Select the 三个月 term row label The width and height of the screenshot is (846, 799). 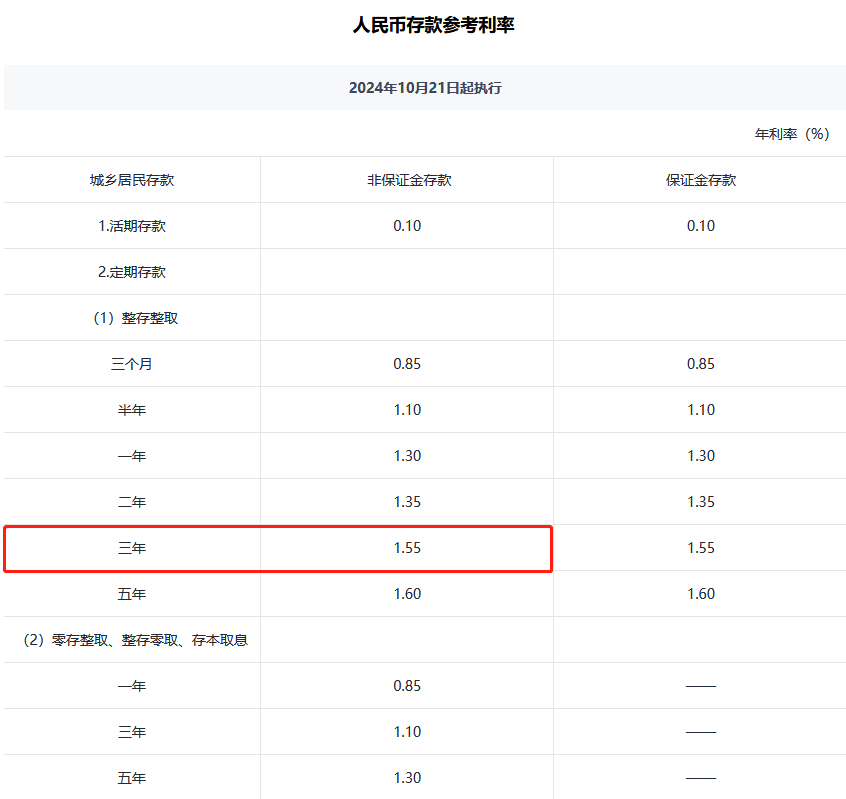pos(132,364)
